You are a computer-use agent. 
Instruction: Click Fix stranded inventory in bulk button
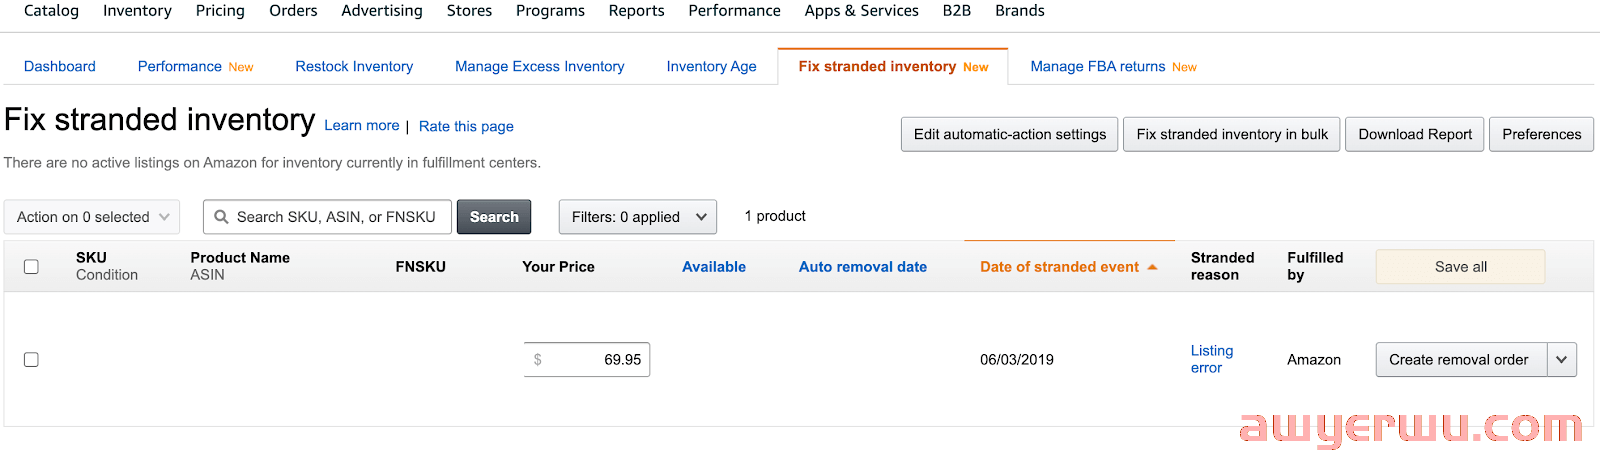[1232, 135]
